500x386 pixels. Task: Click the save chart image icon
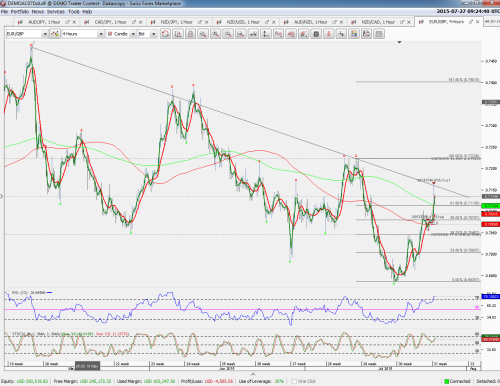click(x=366, y=34)
